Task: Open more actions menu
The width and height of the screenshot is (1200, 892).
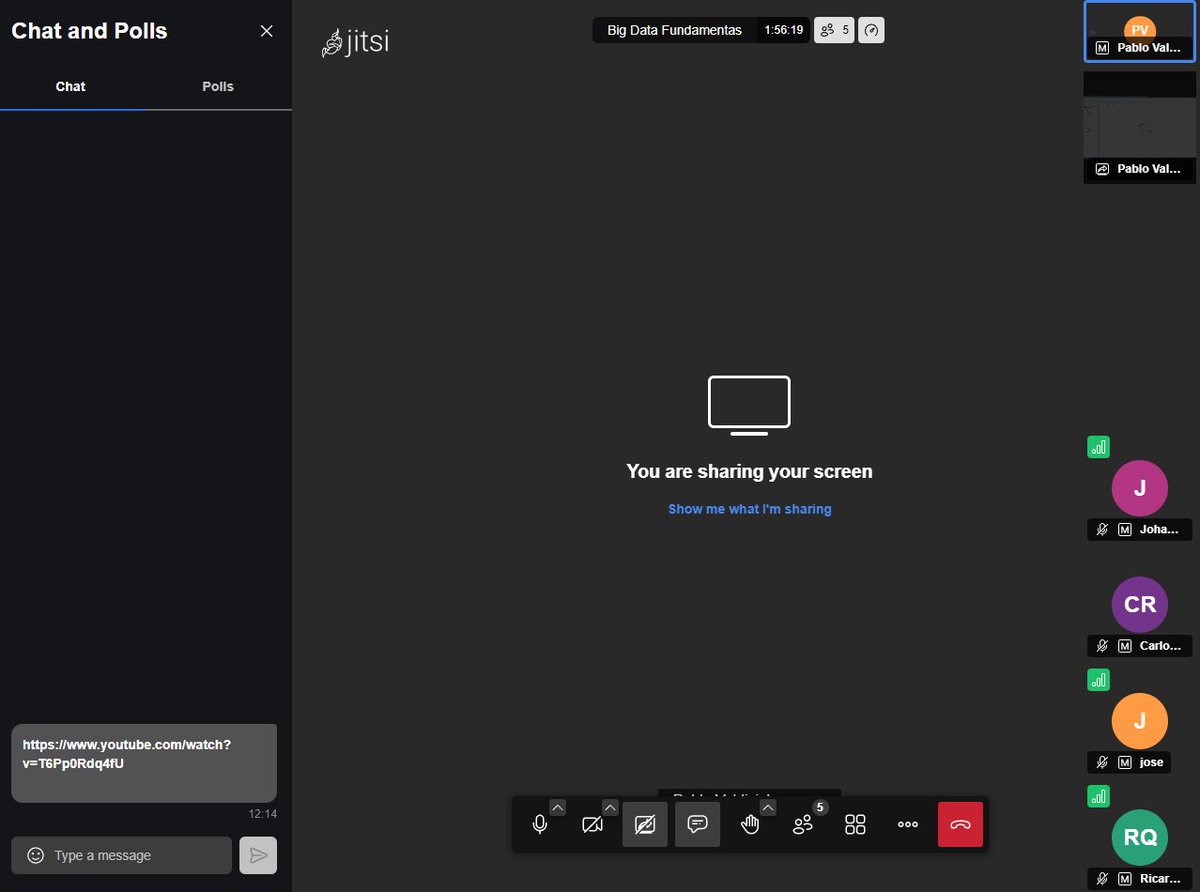Action: [x=908, y=824]
